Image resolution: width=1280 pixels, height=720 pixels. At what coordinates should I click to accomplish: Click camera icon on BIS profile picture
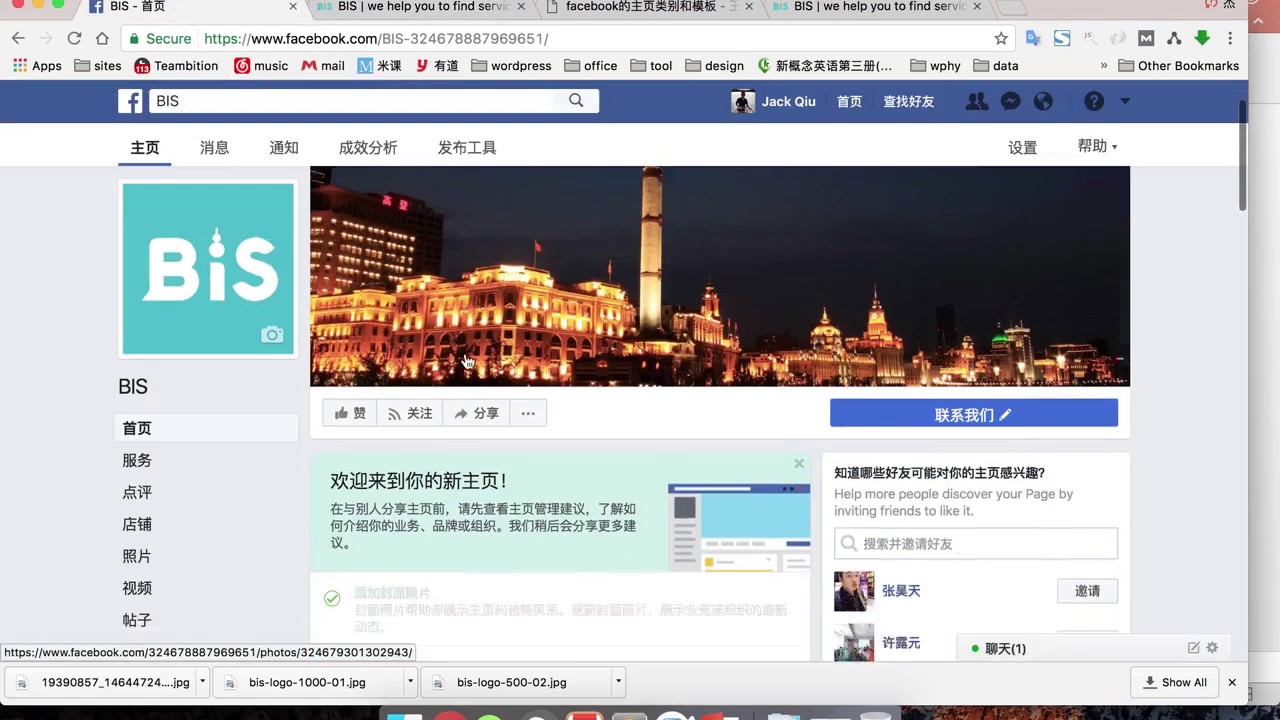(272, 335)
